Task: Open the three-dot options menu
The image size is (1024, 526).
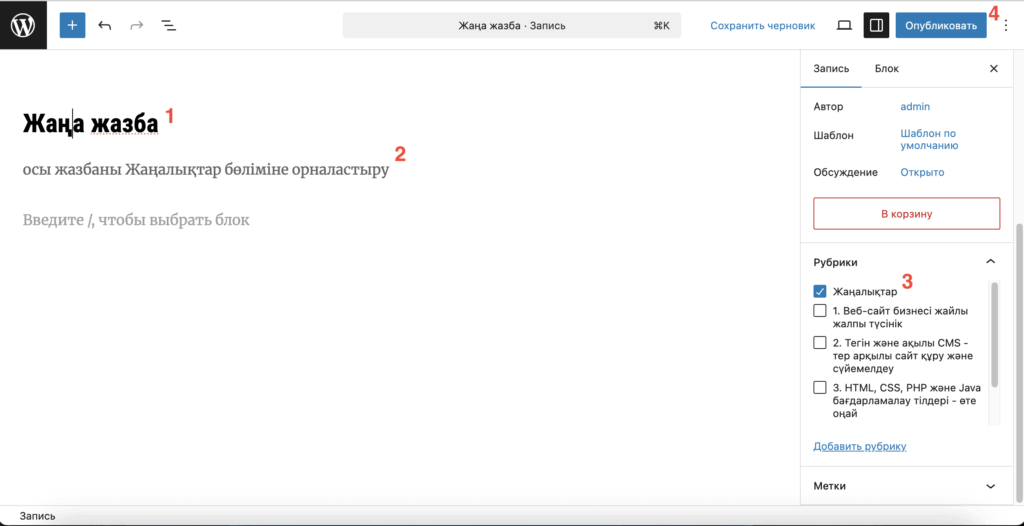Action: (1006, 25)
